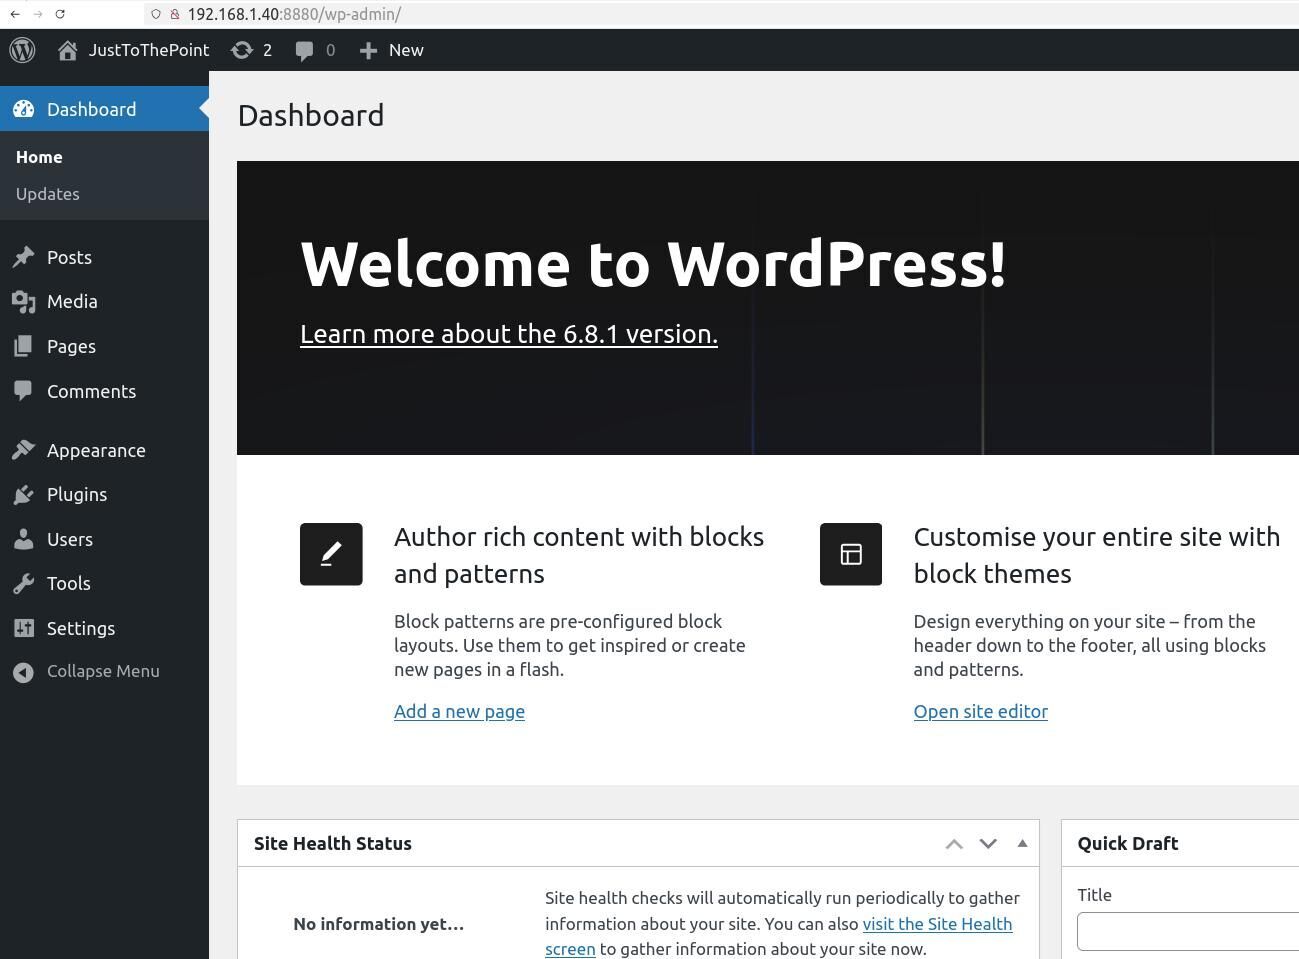Open the Settings menu in sidebar
This screenshot has width=1299, height=959.
click(x=81, y=629)
